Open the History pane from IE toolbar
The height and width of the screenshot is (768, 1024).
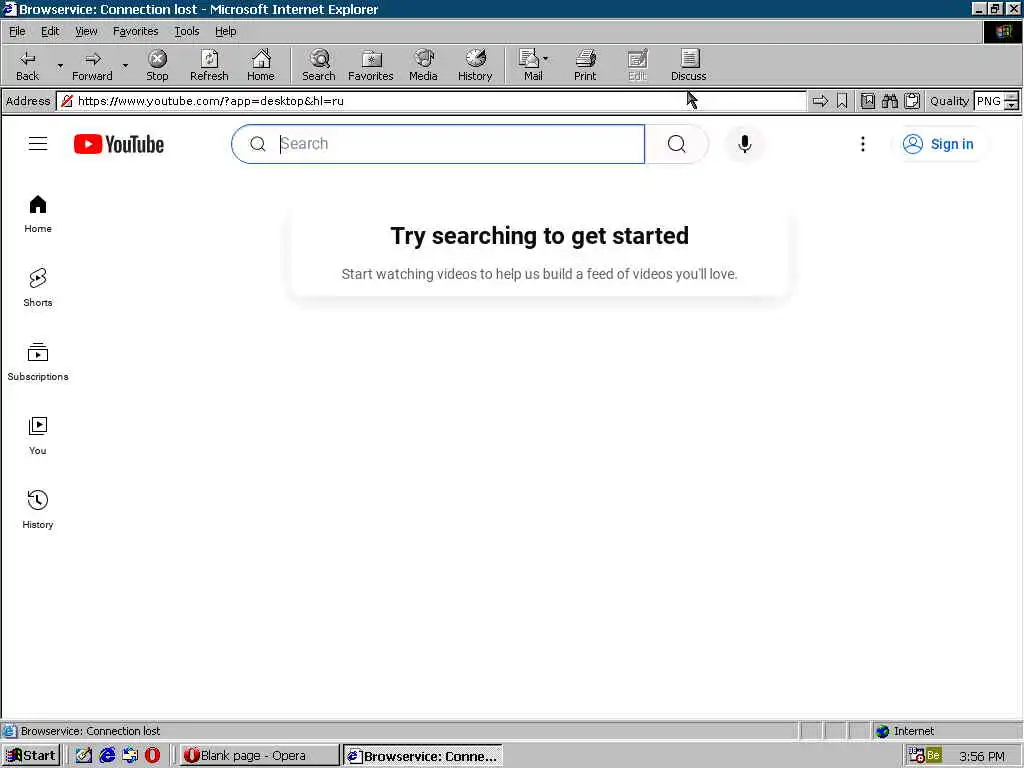pos(475,65)
